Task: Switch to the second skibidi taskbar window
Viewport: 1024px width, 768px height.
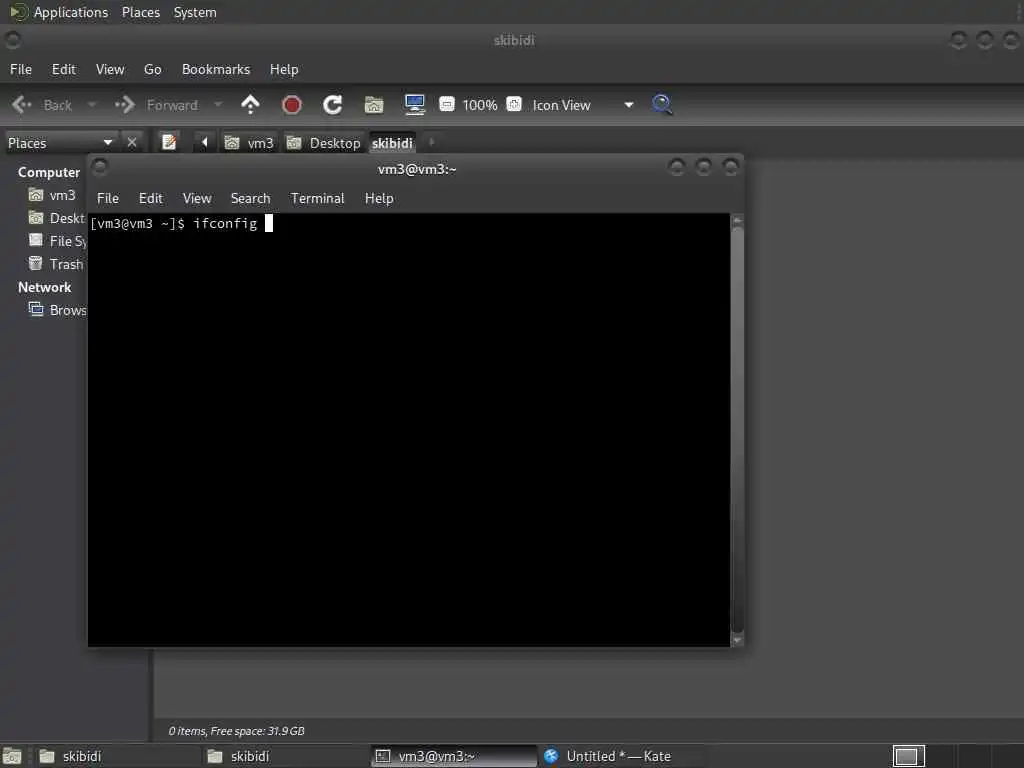Action: tap(285, 756)
